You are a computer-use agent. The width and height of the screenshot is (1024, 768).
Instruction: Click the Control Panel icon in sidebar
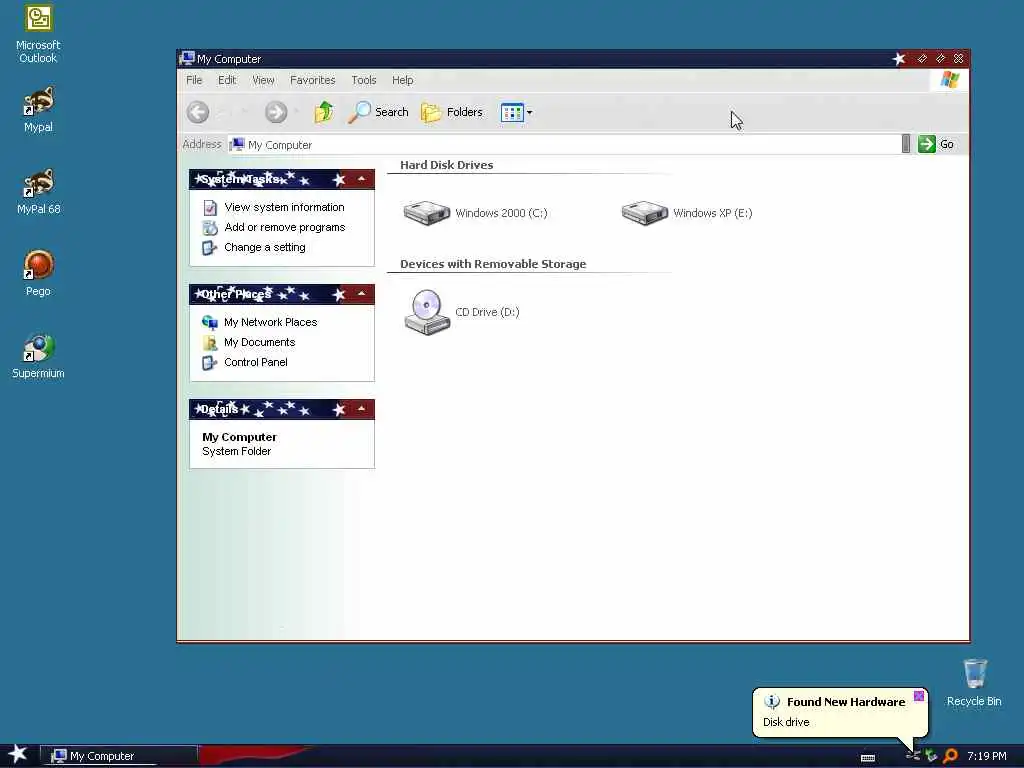pyautogui.click(x=210, y=363)
